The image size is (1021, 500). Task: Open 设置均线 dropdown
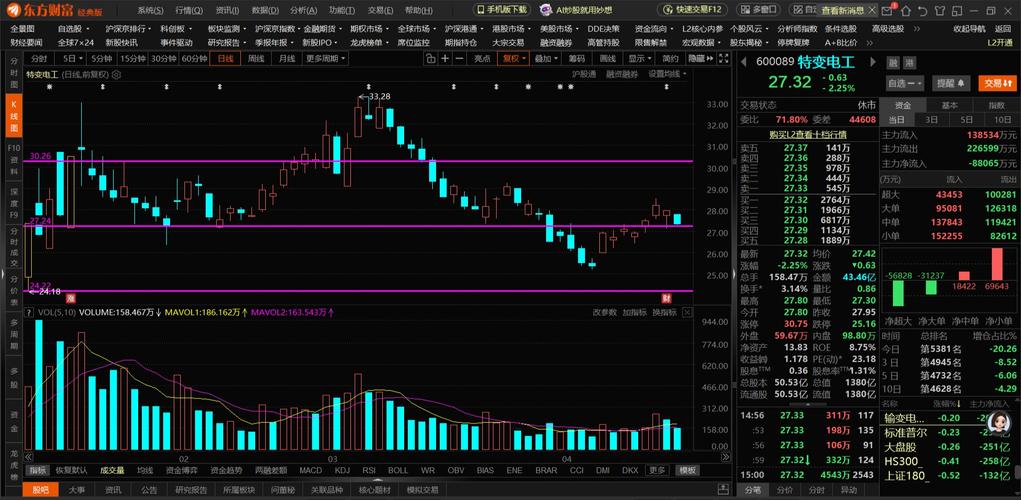click(667, 74)
